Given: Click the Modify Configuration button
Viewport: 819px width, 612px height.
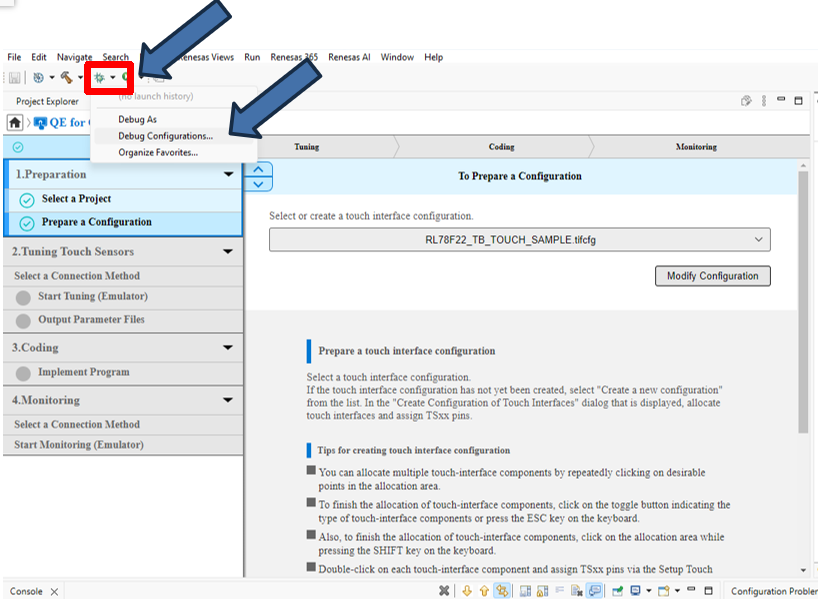Looking at the screenshot, I should coord(712,276).
